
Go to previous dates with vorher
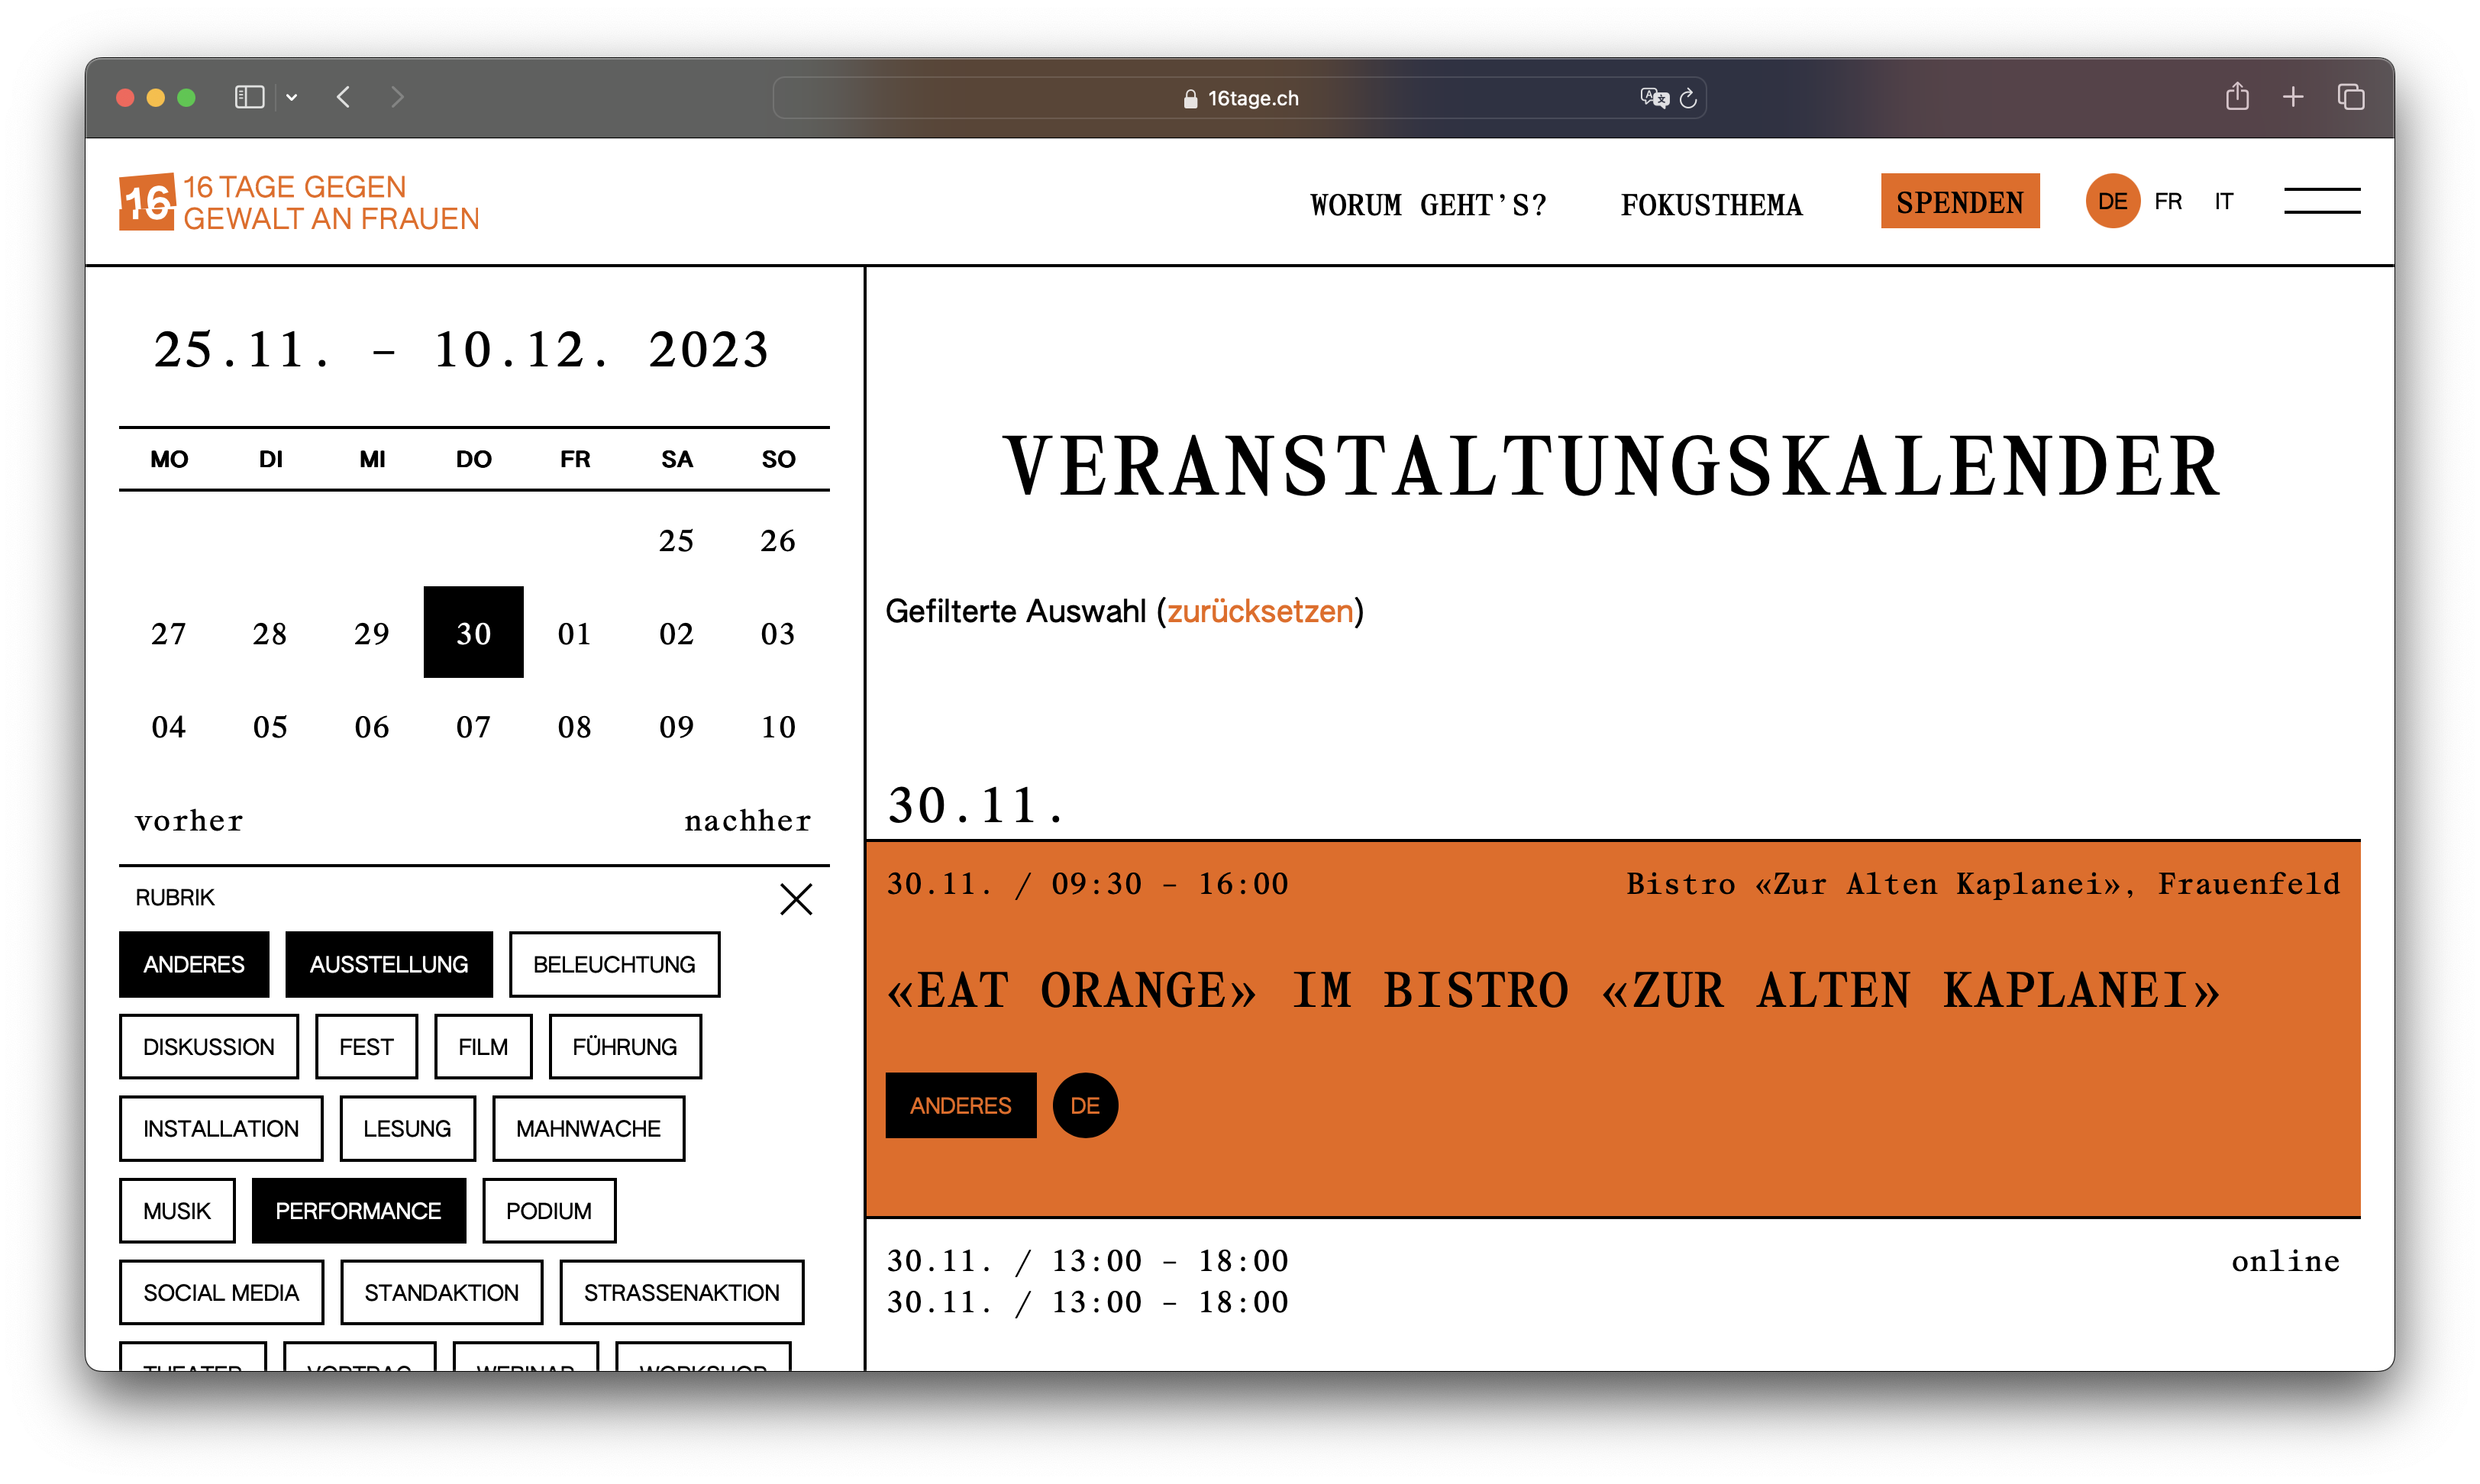[189, 821]
